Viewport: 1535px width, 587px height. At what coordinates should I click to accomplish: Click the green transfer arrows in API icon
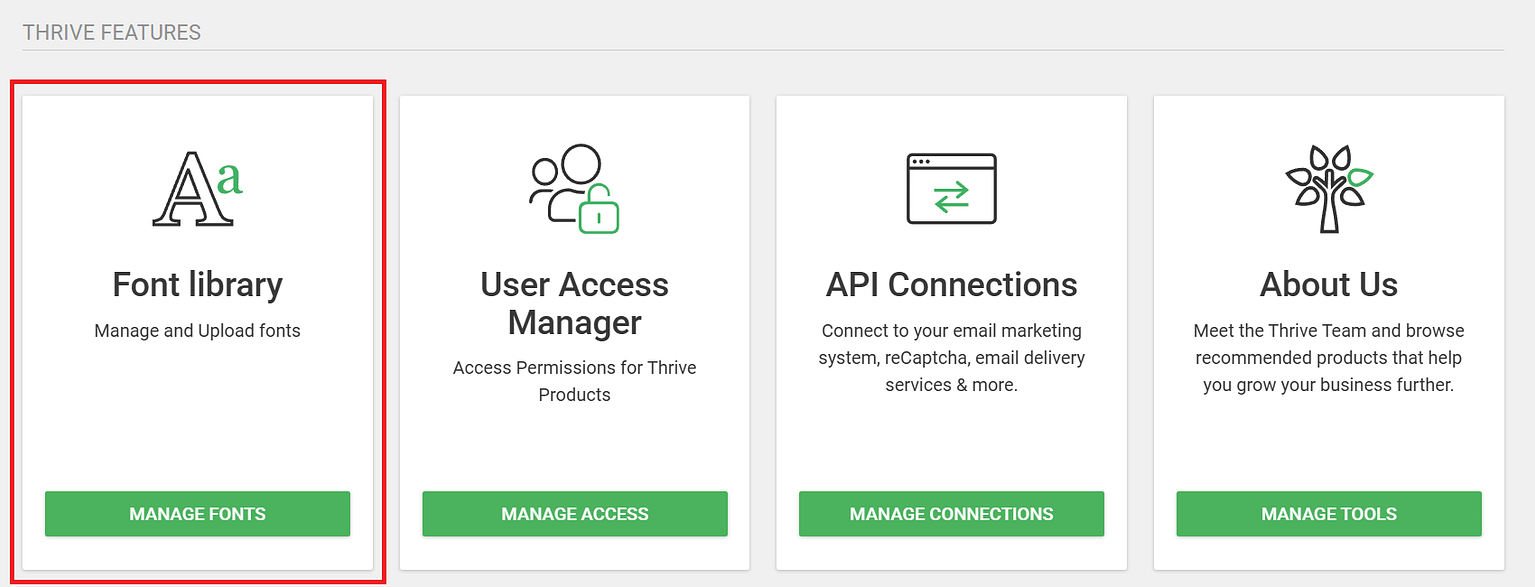[951, 198]
